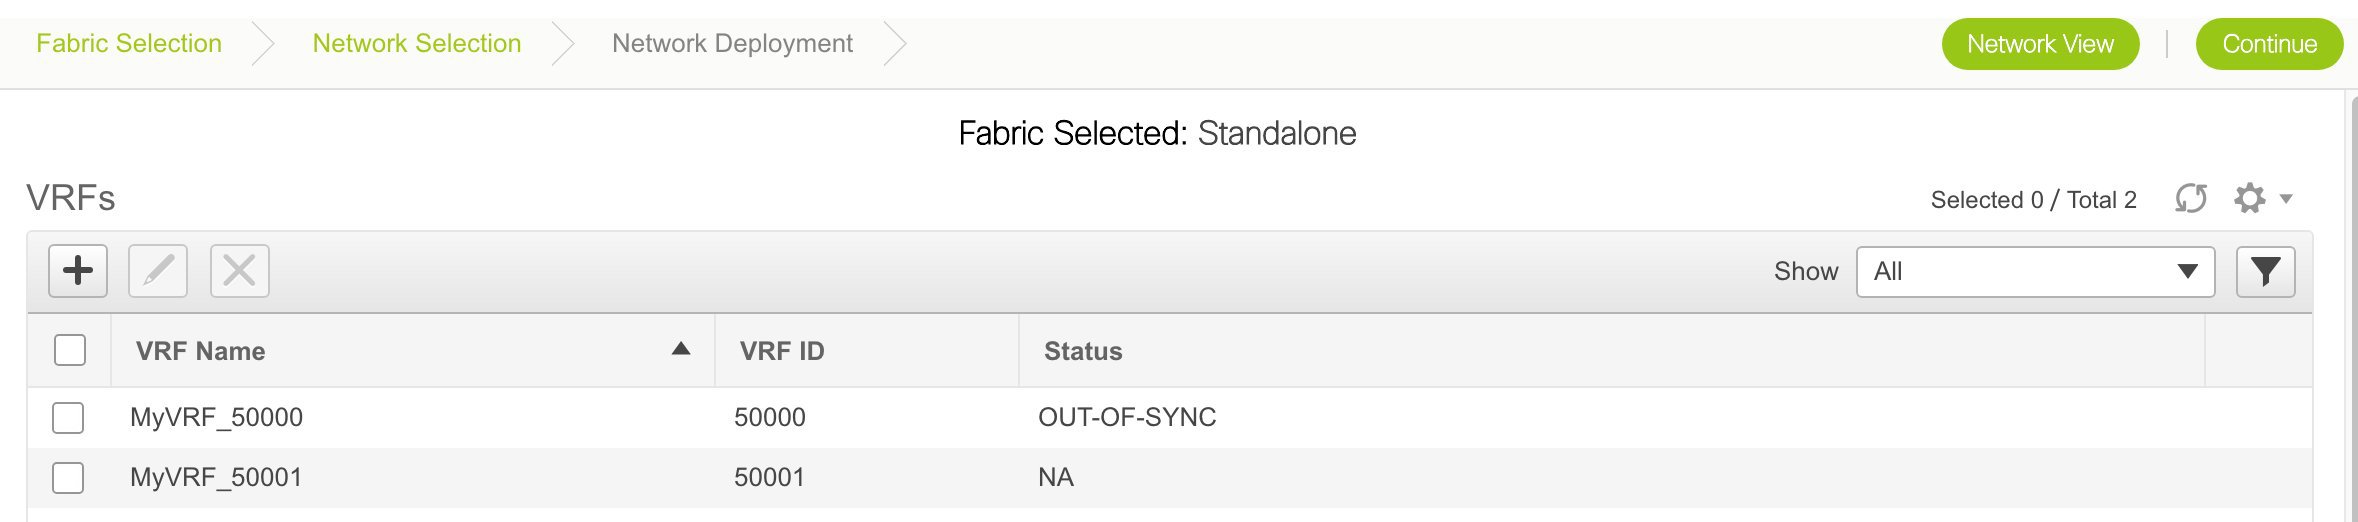The image size is (2358, 522).
Task: Check the MyVRF_50001 row checkbox
Action: point(68,478)
